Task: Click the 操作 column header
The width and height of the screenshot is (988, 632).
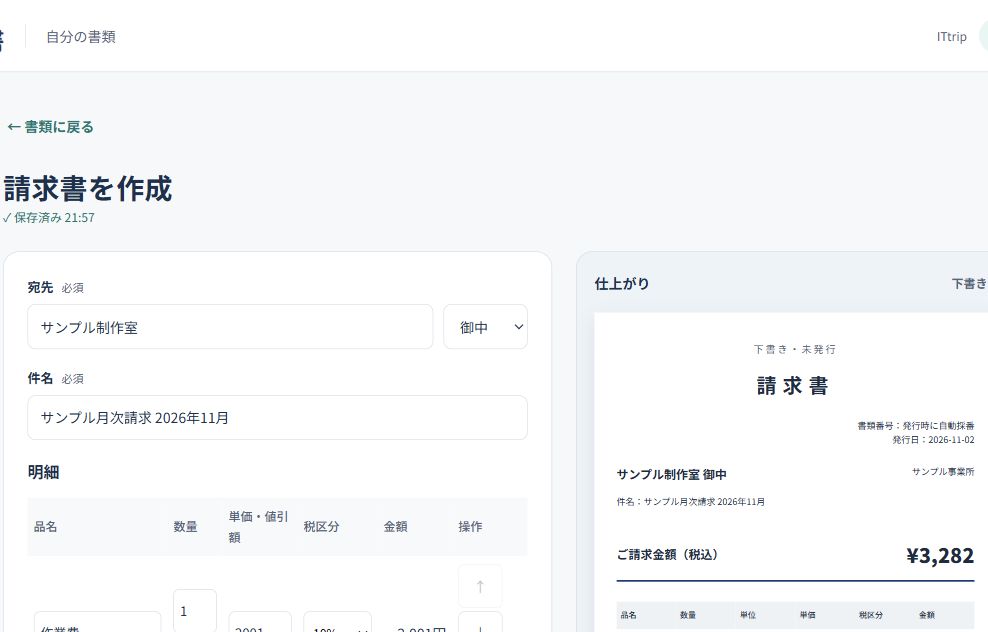Action: [x=470, y=527]
